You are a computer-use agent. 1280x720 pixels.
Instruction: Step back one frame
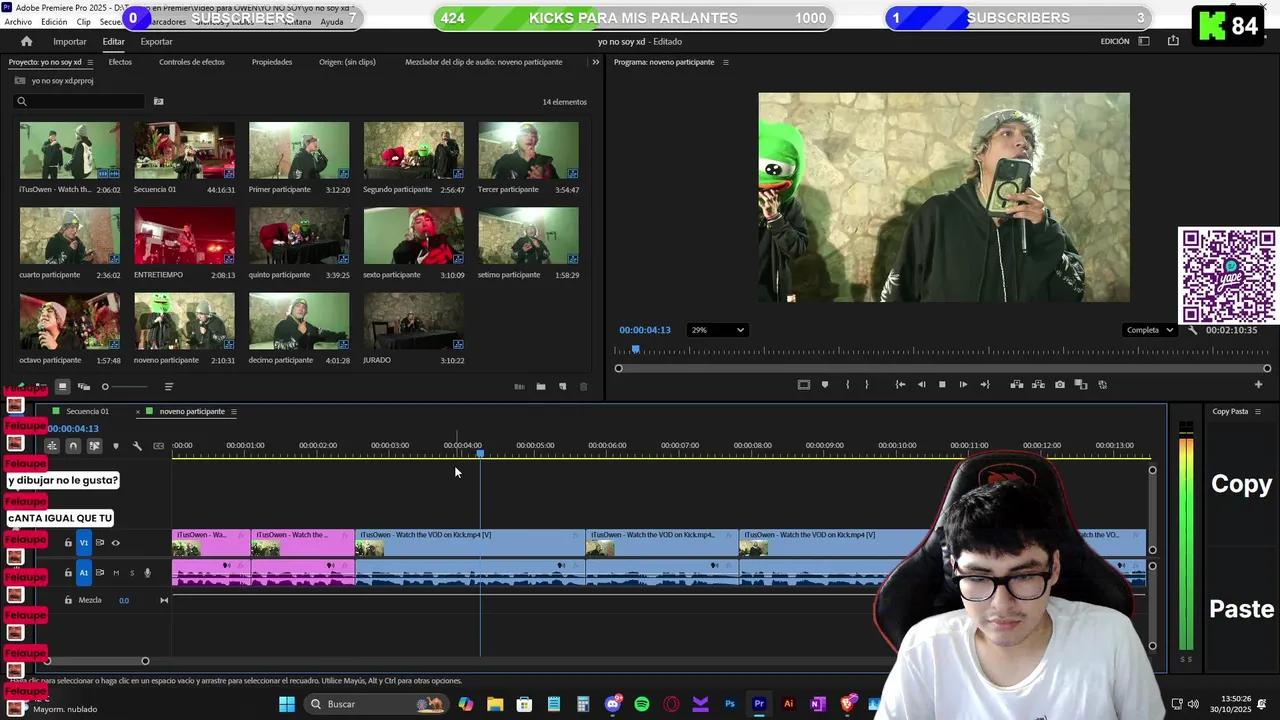pyautogui.click(x=921, y=385)
